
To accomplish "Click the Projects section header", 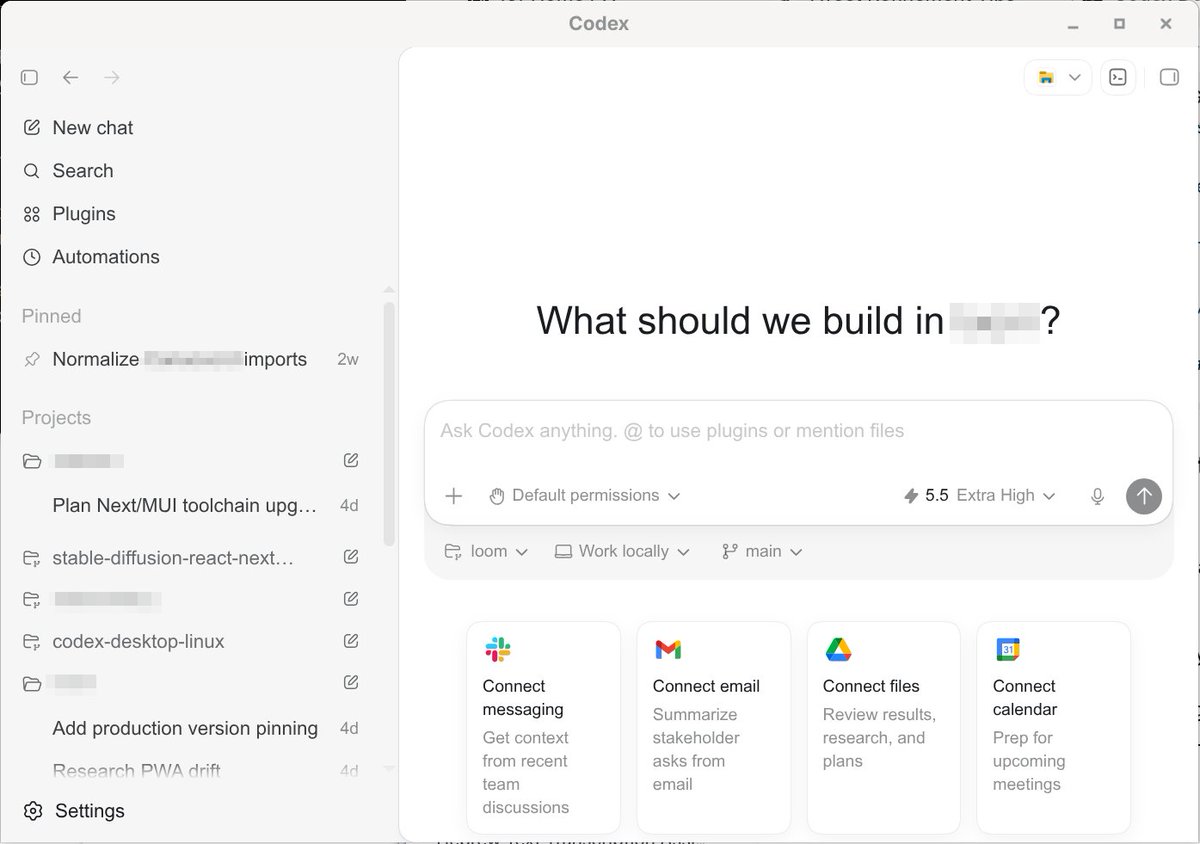I will pyautogui.click(x=56, y=417).
